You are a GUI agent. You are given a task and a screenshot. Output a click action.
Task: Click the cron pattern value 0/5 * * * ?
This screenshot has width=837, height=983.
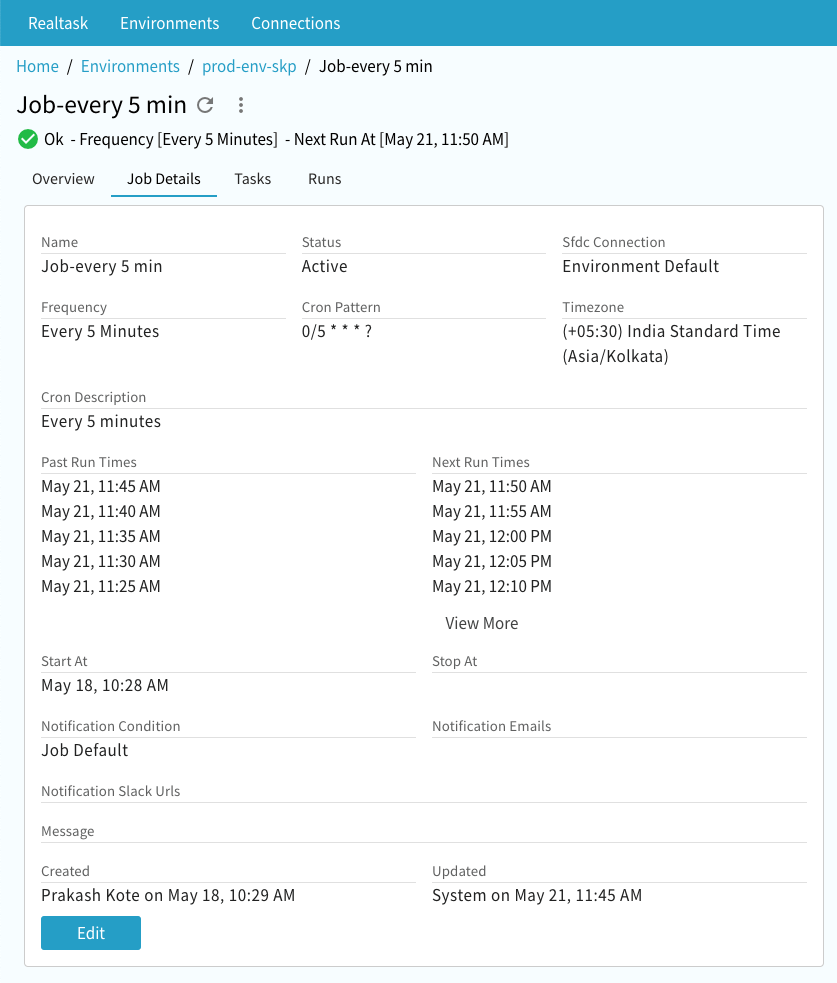(337, 331)
